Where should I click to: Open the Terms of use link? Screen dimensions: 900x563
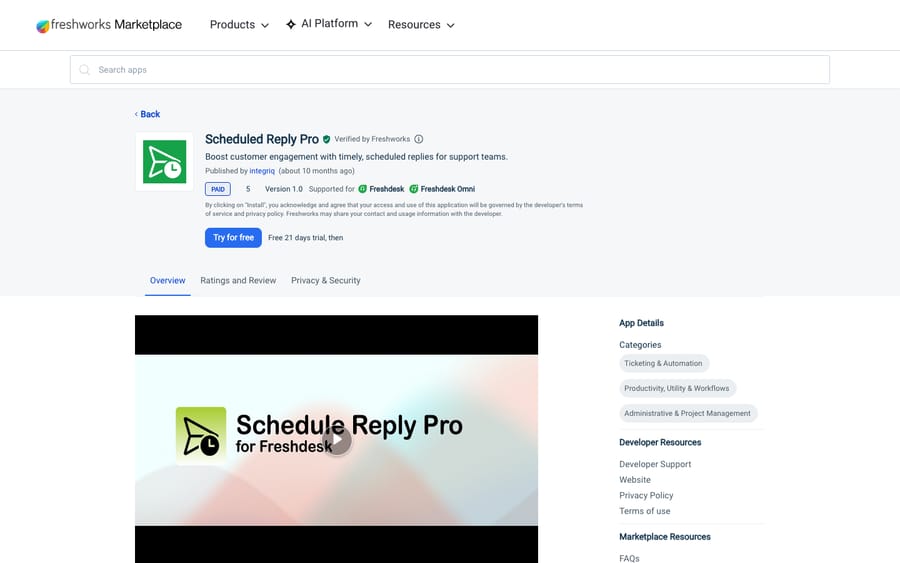(645, 511)
